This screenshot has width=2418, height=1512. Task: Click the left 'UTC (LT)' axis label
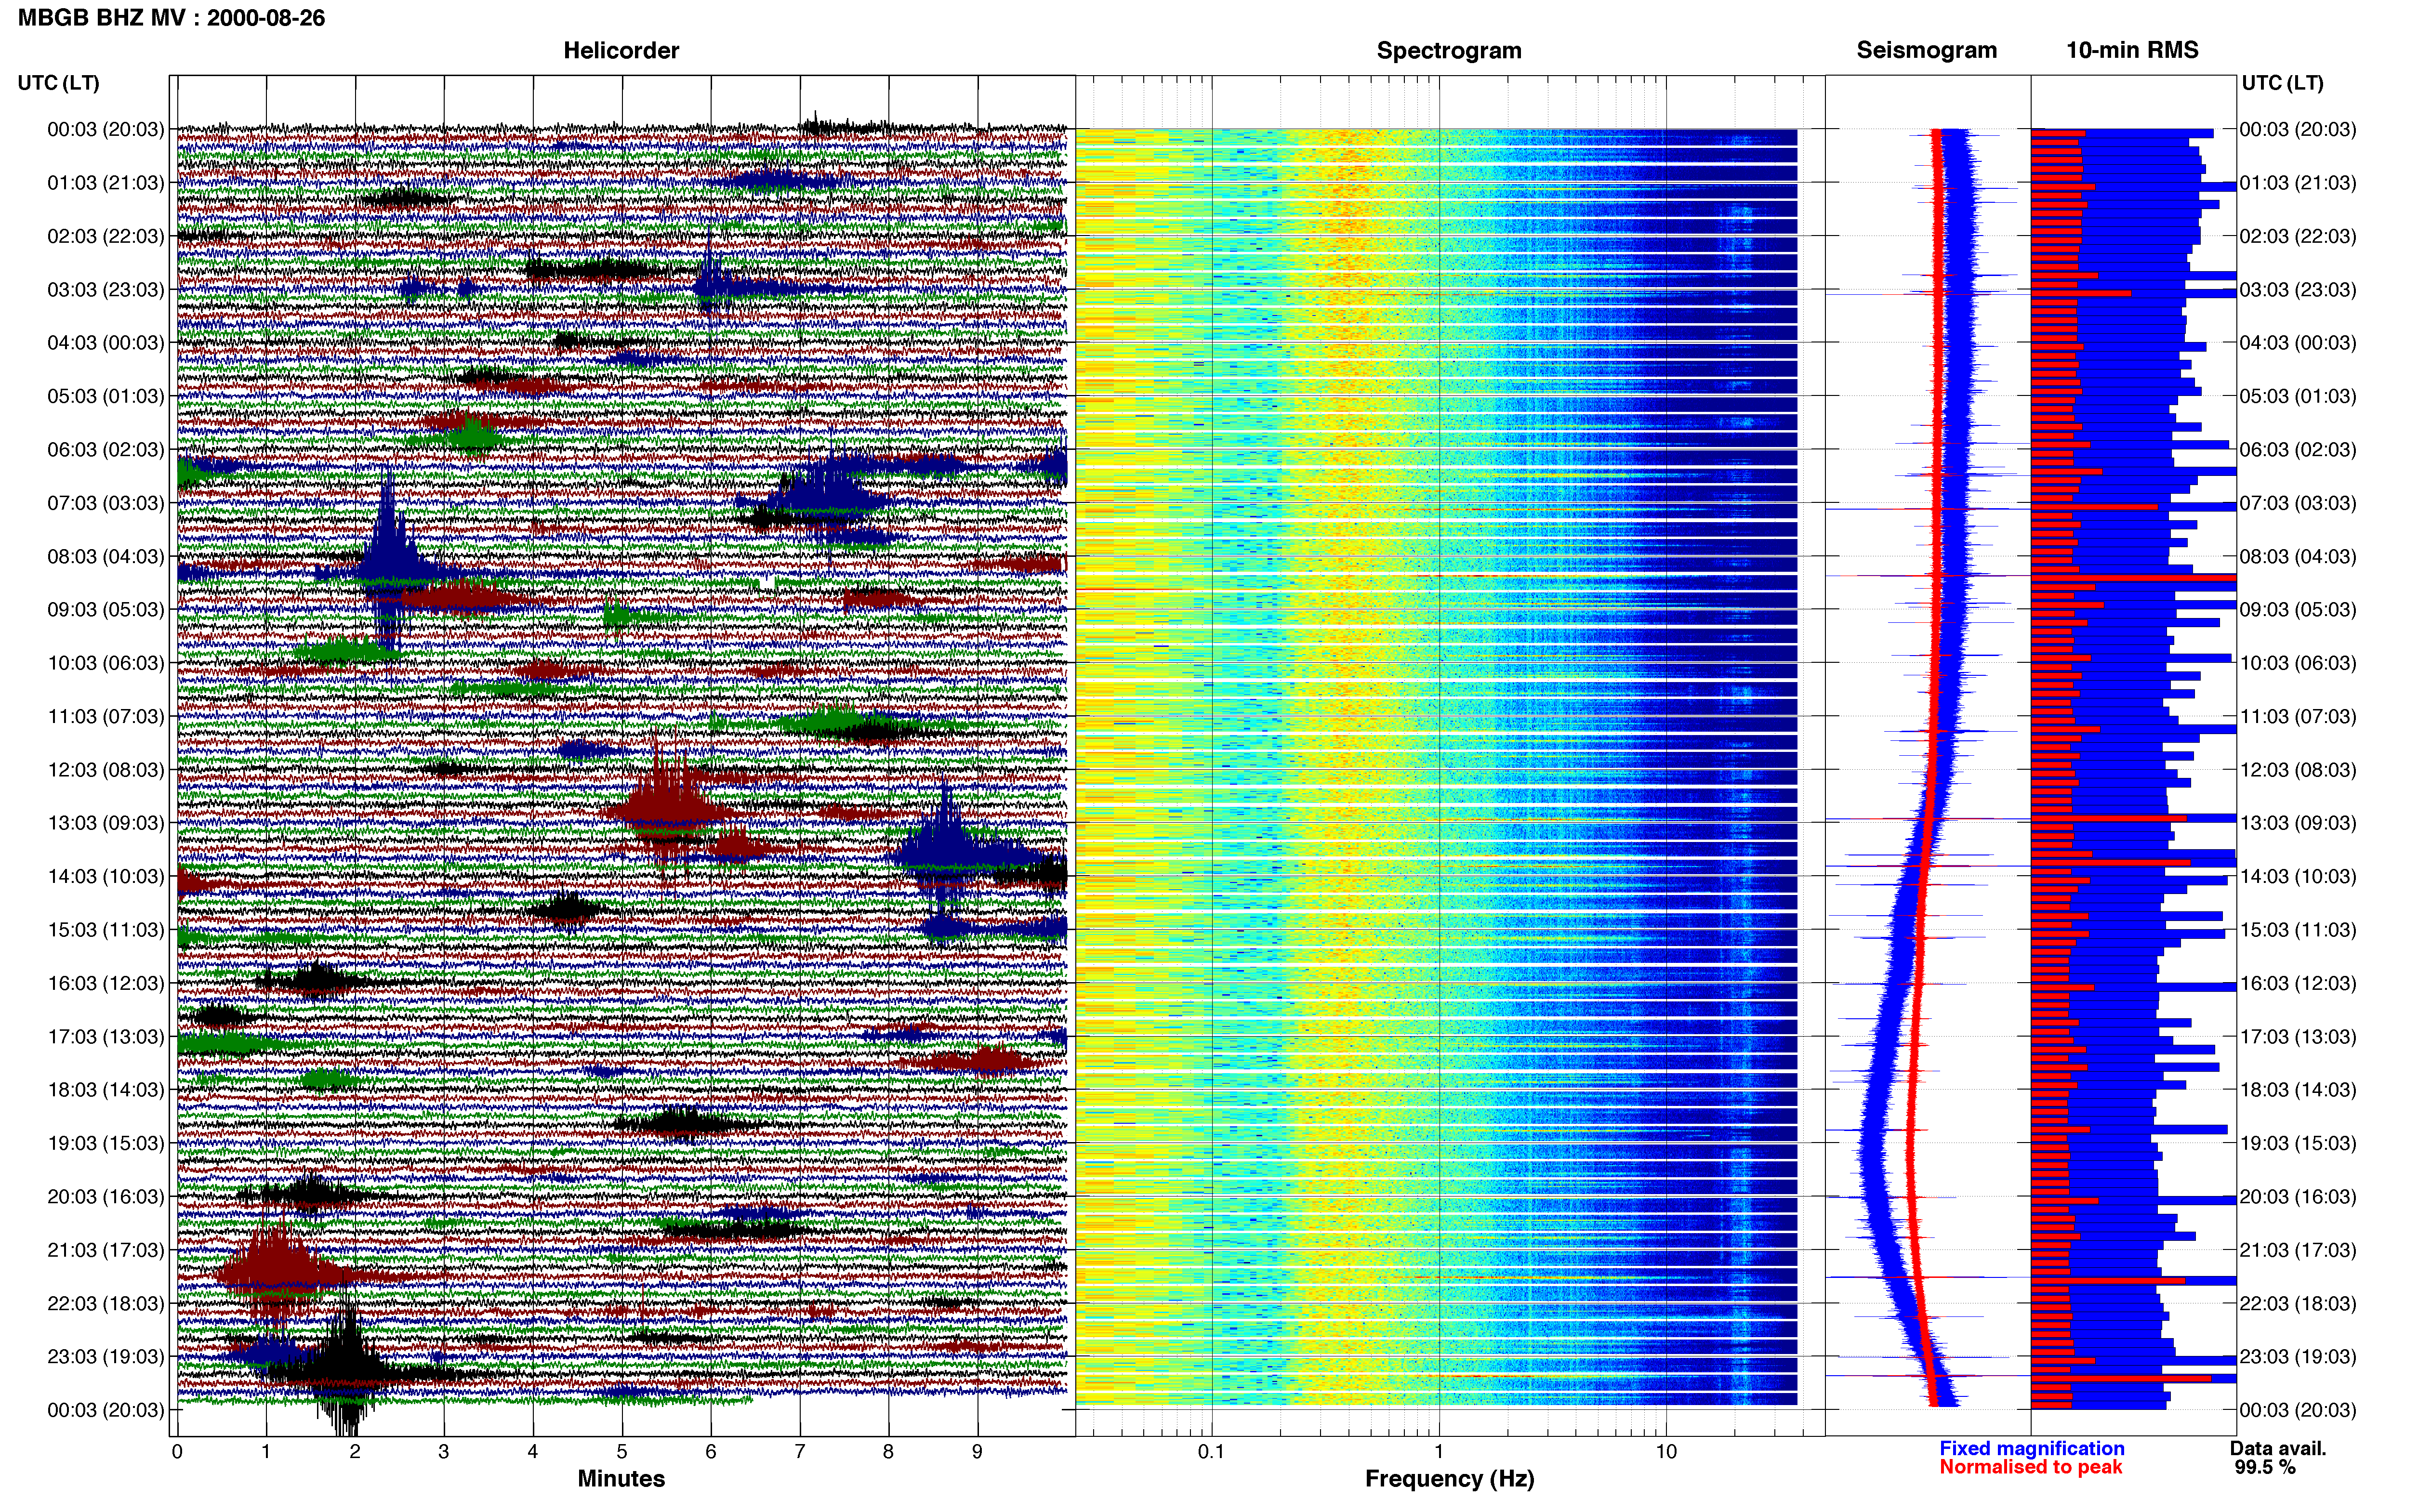coord(58,83)
